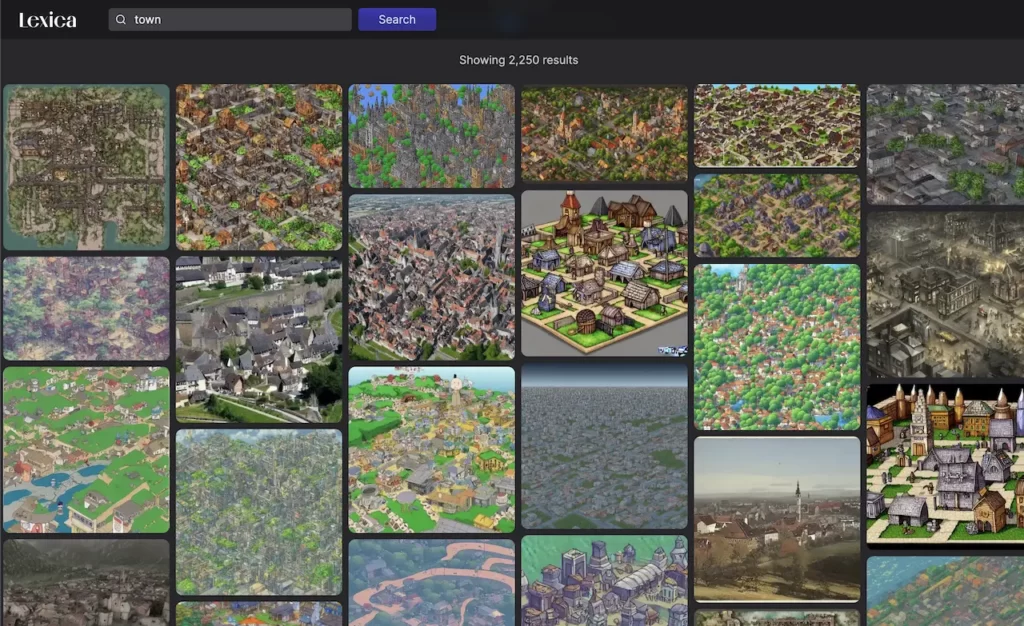
Task: Open the dense green overgrown city image
Action: (x=259, y=512)
